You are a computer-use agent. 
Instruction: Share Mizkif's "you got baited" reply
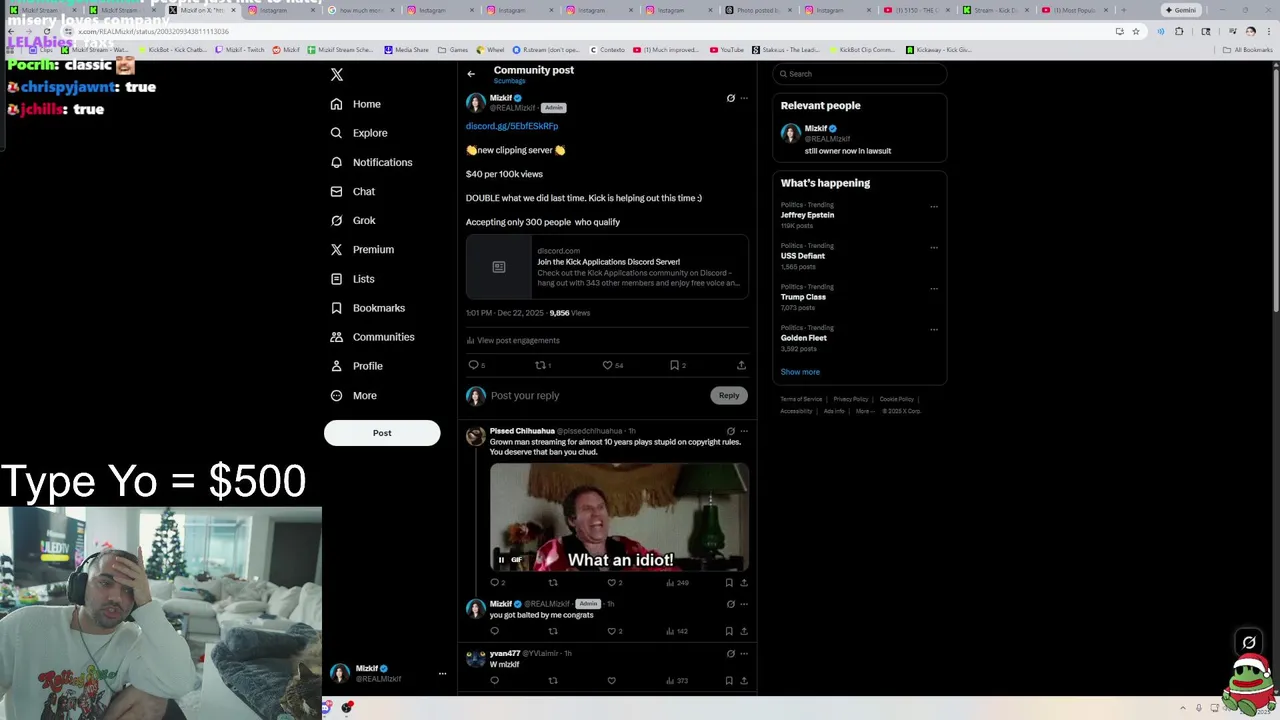click(744, 631)
